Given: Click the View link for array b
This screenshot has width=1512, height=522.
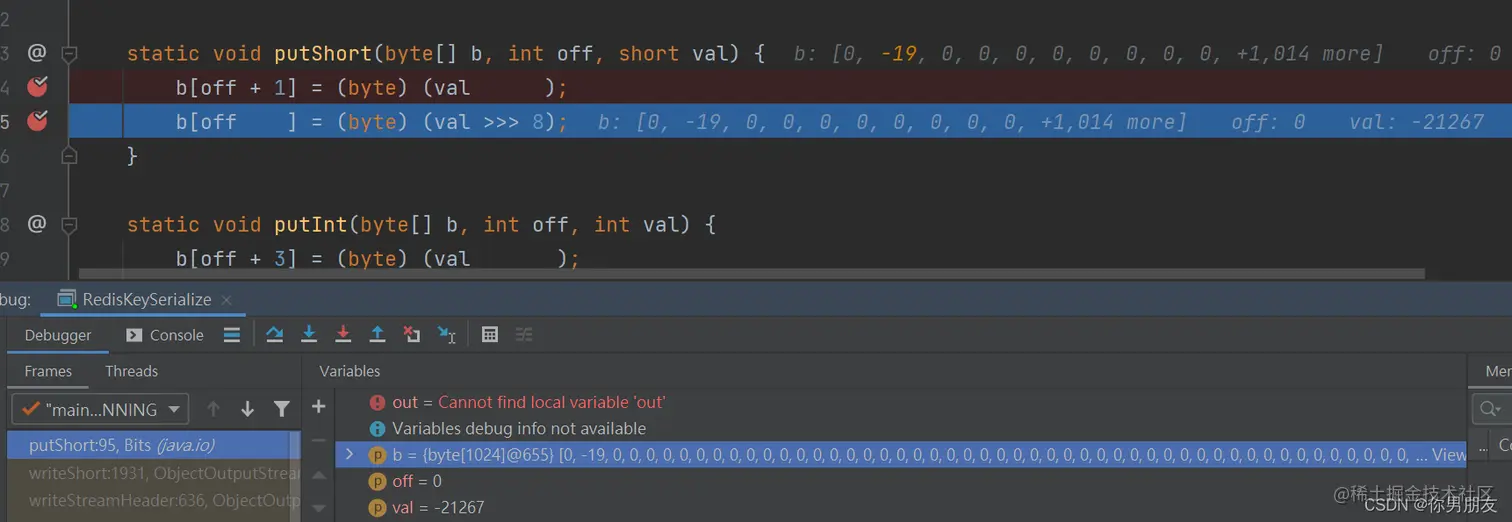Looking at the screenshot, I should coord(1449,455).
